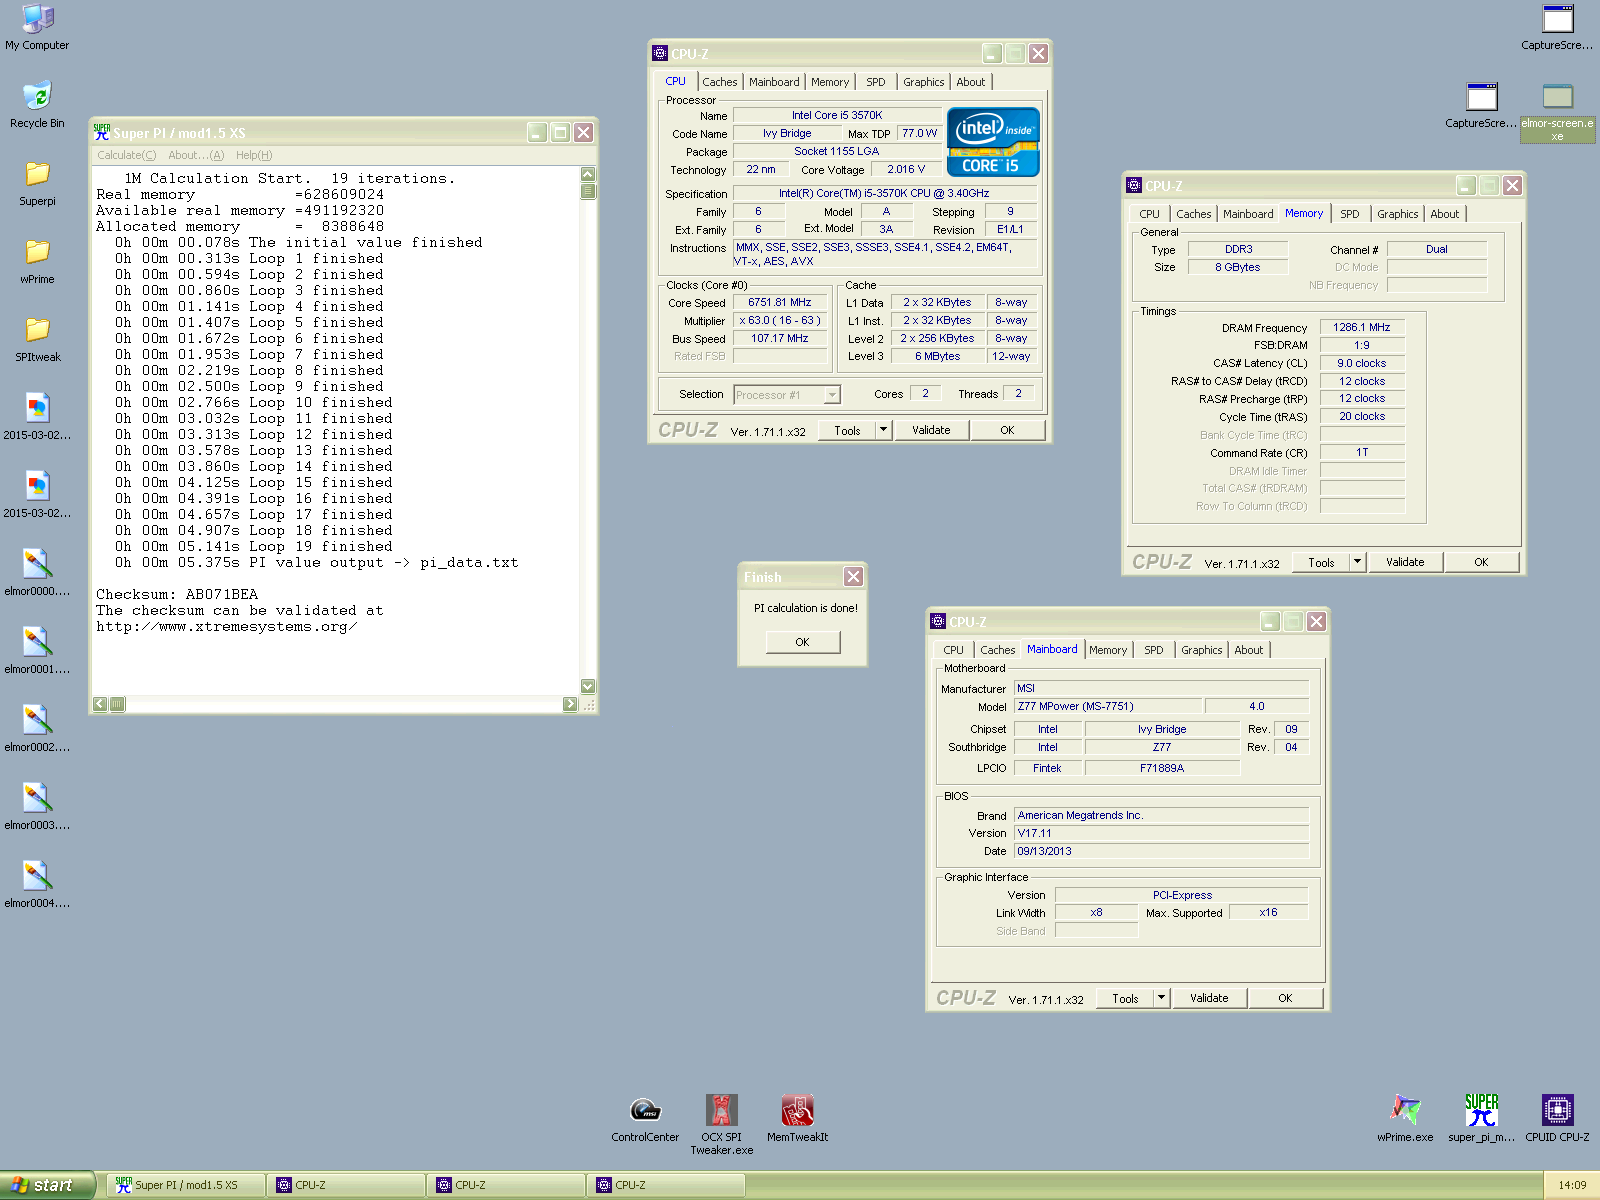The image size is (1600, 1200).
Task: Open Help menu in Super PI
Action: click(x=254, y=155)
